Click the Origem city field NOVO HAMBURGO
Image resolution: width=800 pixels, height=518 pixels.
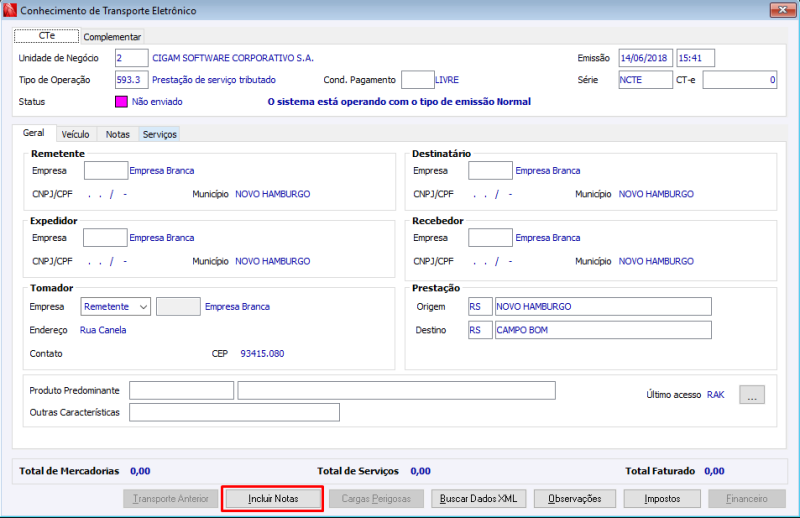(603, 307)
